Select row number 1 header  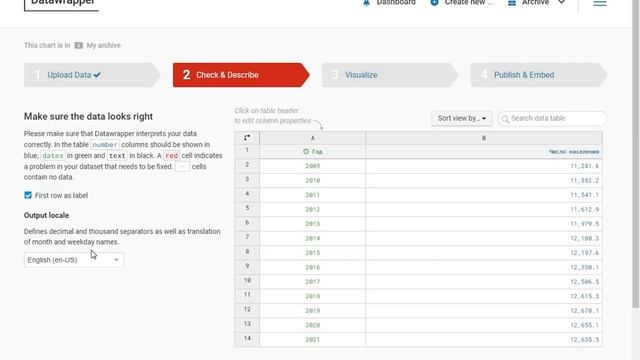[x=247, y=150]
